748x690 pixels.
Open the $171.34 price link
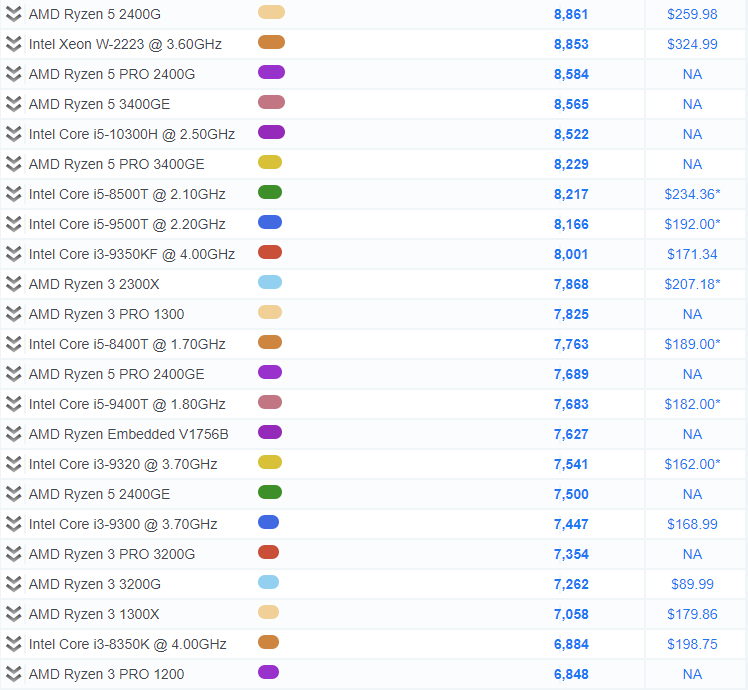pyautogui.click(x=692, y=254)
